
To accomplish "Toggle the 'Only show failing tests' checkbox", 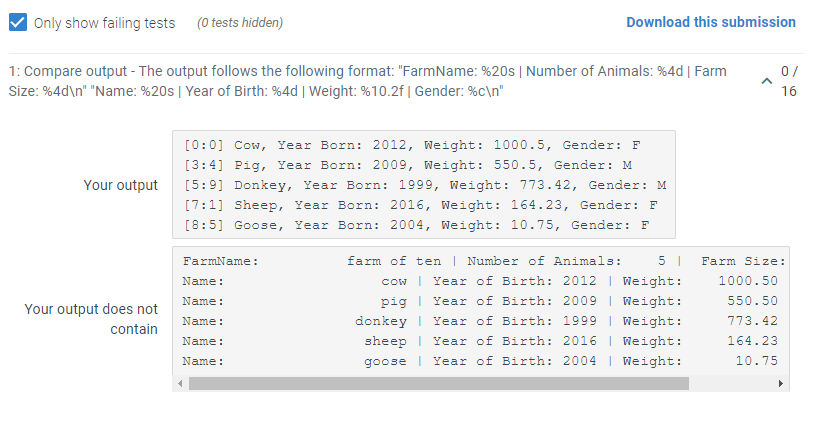I will tap(17, 22).
